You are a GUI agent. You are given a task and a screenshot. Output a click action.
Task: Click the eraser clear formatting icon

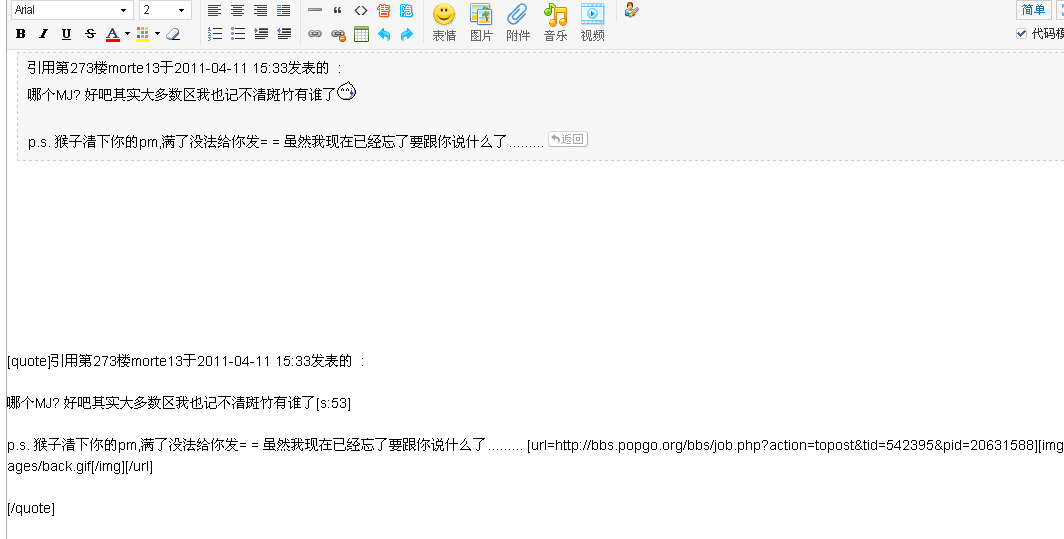[x=173, y=34]
